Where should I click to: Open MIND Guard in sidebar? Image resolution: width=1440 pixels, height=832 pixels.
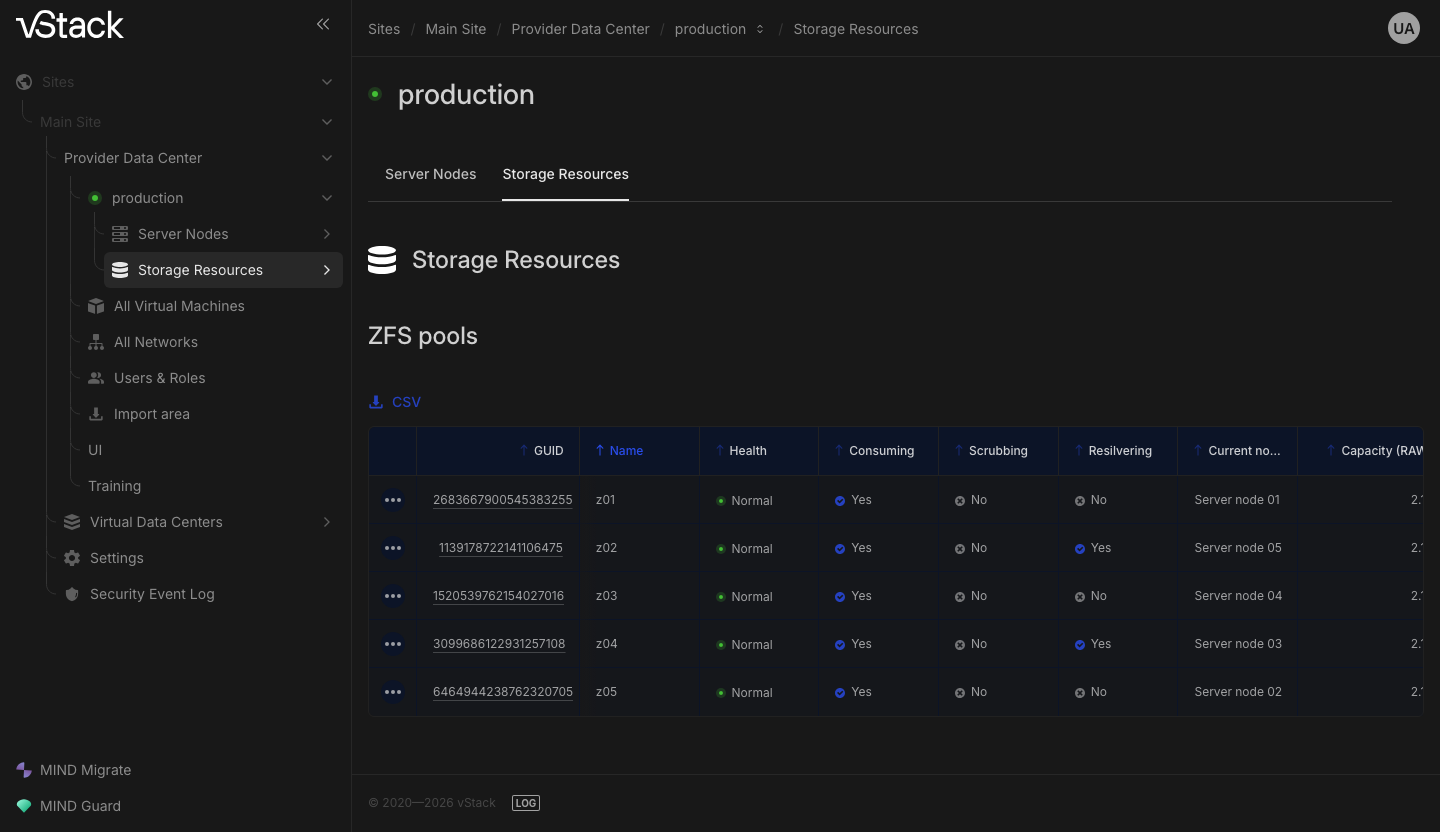click(80, 806)
